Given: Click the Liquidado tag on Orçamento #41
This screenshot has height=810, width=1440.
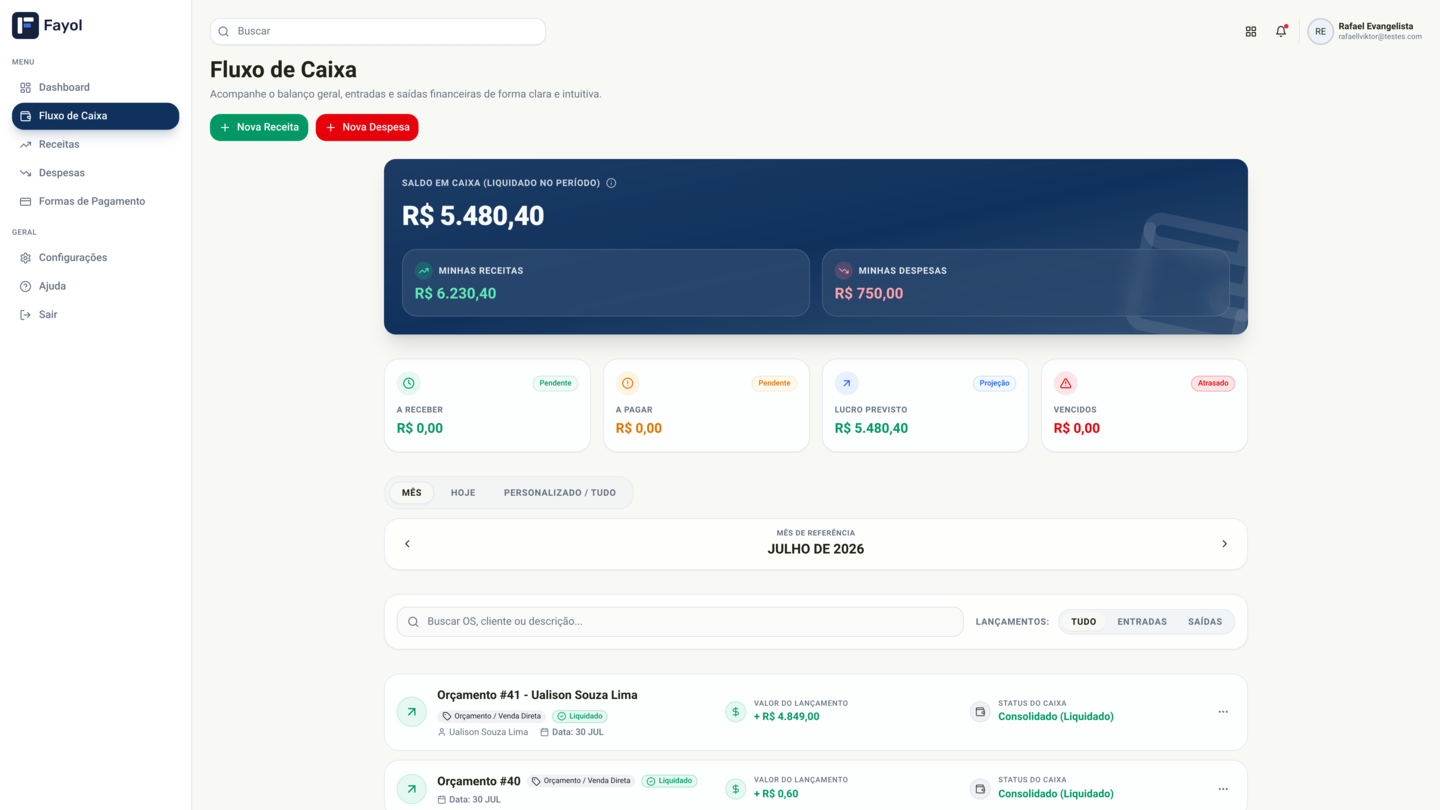Looking at the screenshot, I should pyautogui.click(x=580, y=717).
